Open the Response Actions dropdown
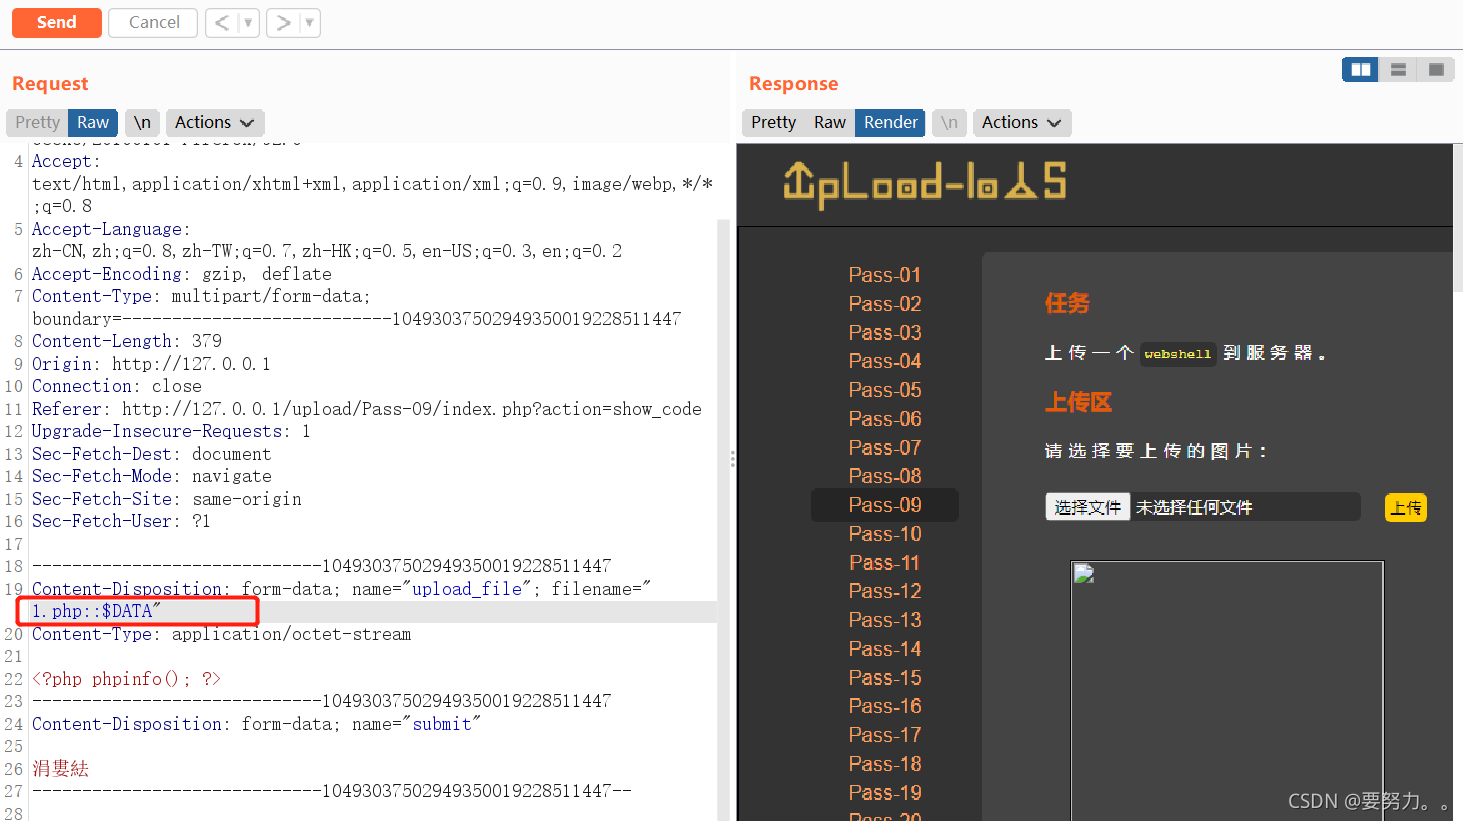Screen dimensions: 1463x821 tap(1021, 122)
